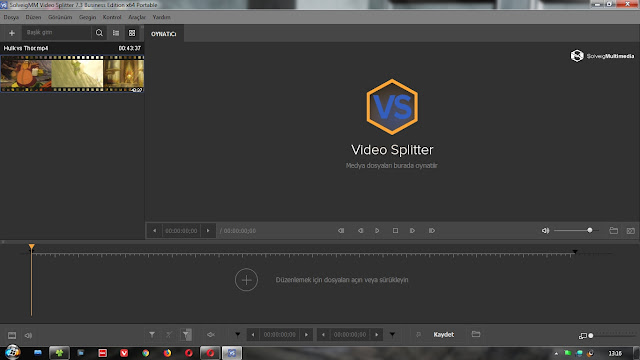Click the play button in player

(377, 231)
